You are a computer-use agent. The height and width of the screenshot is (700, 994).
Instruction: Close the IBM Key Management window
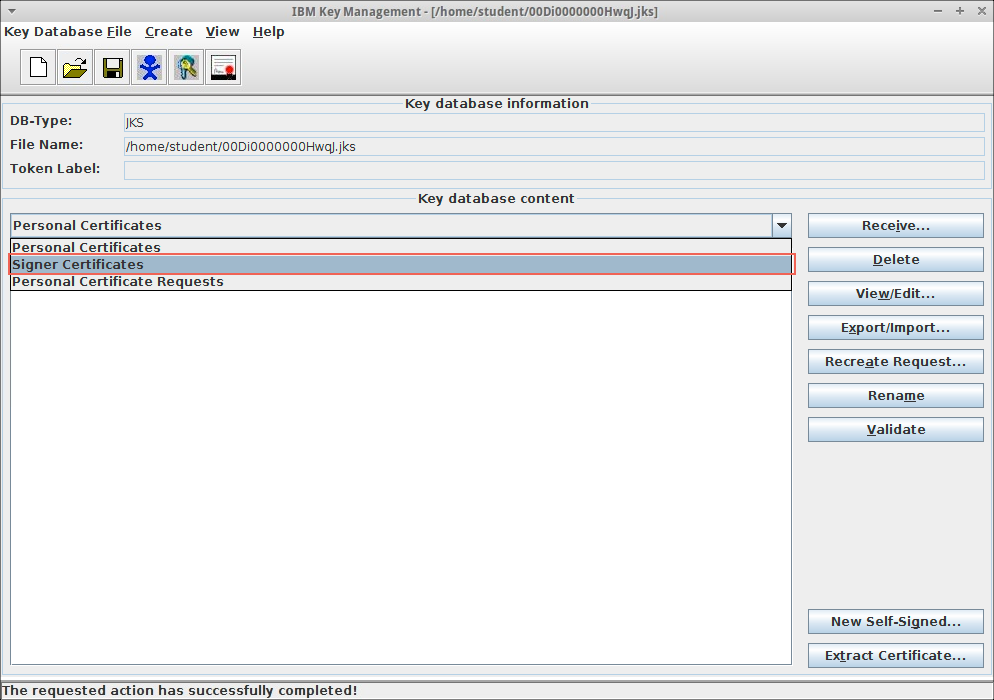click(981, 11)
